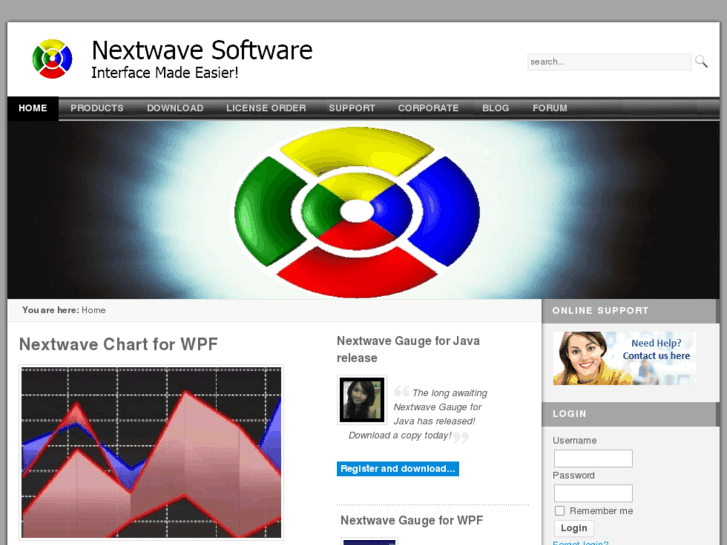Open the Corporate menu

(428, 108)
